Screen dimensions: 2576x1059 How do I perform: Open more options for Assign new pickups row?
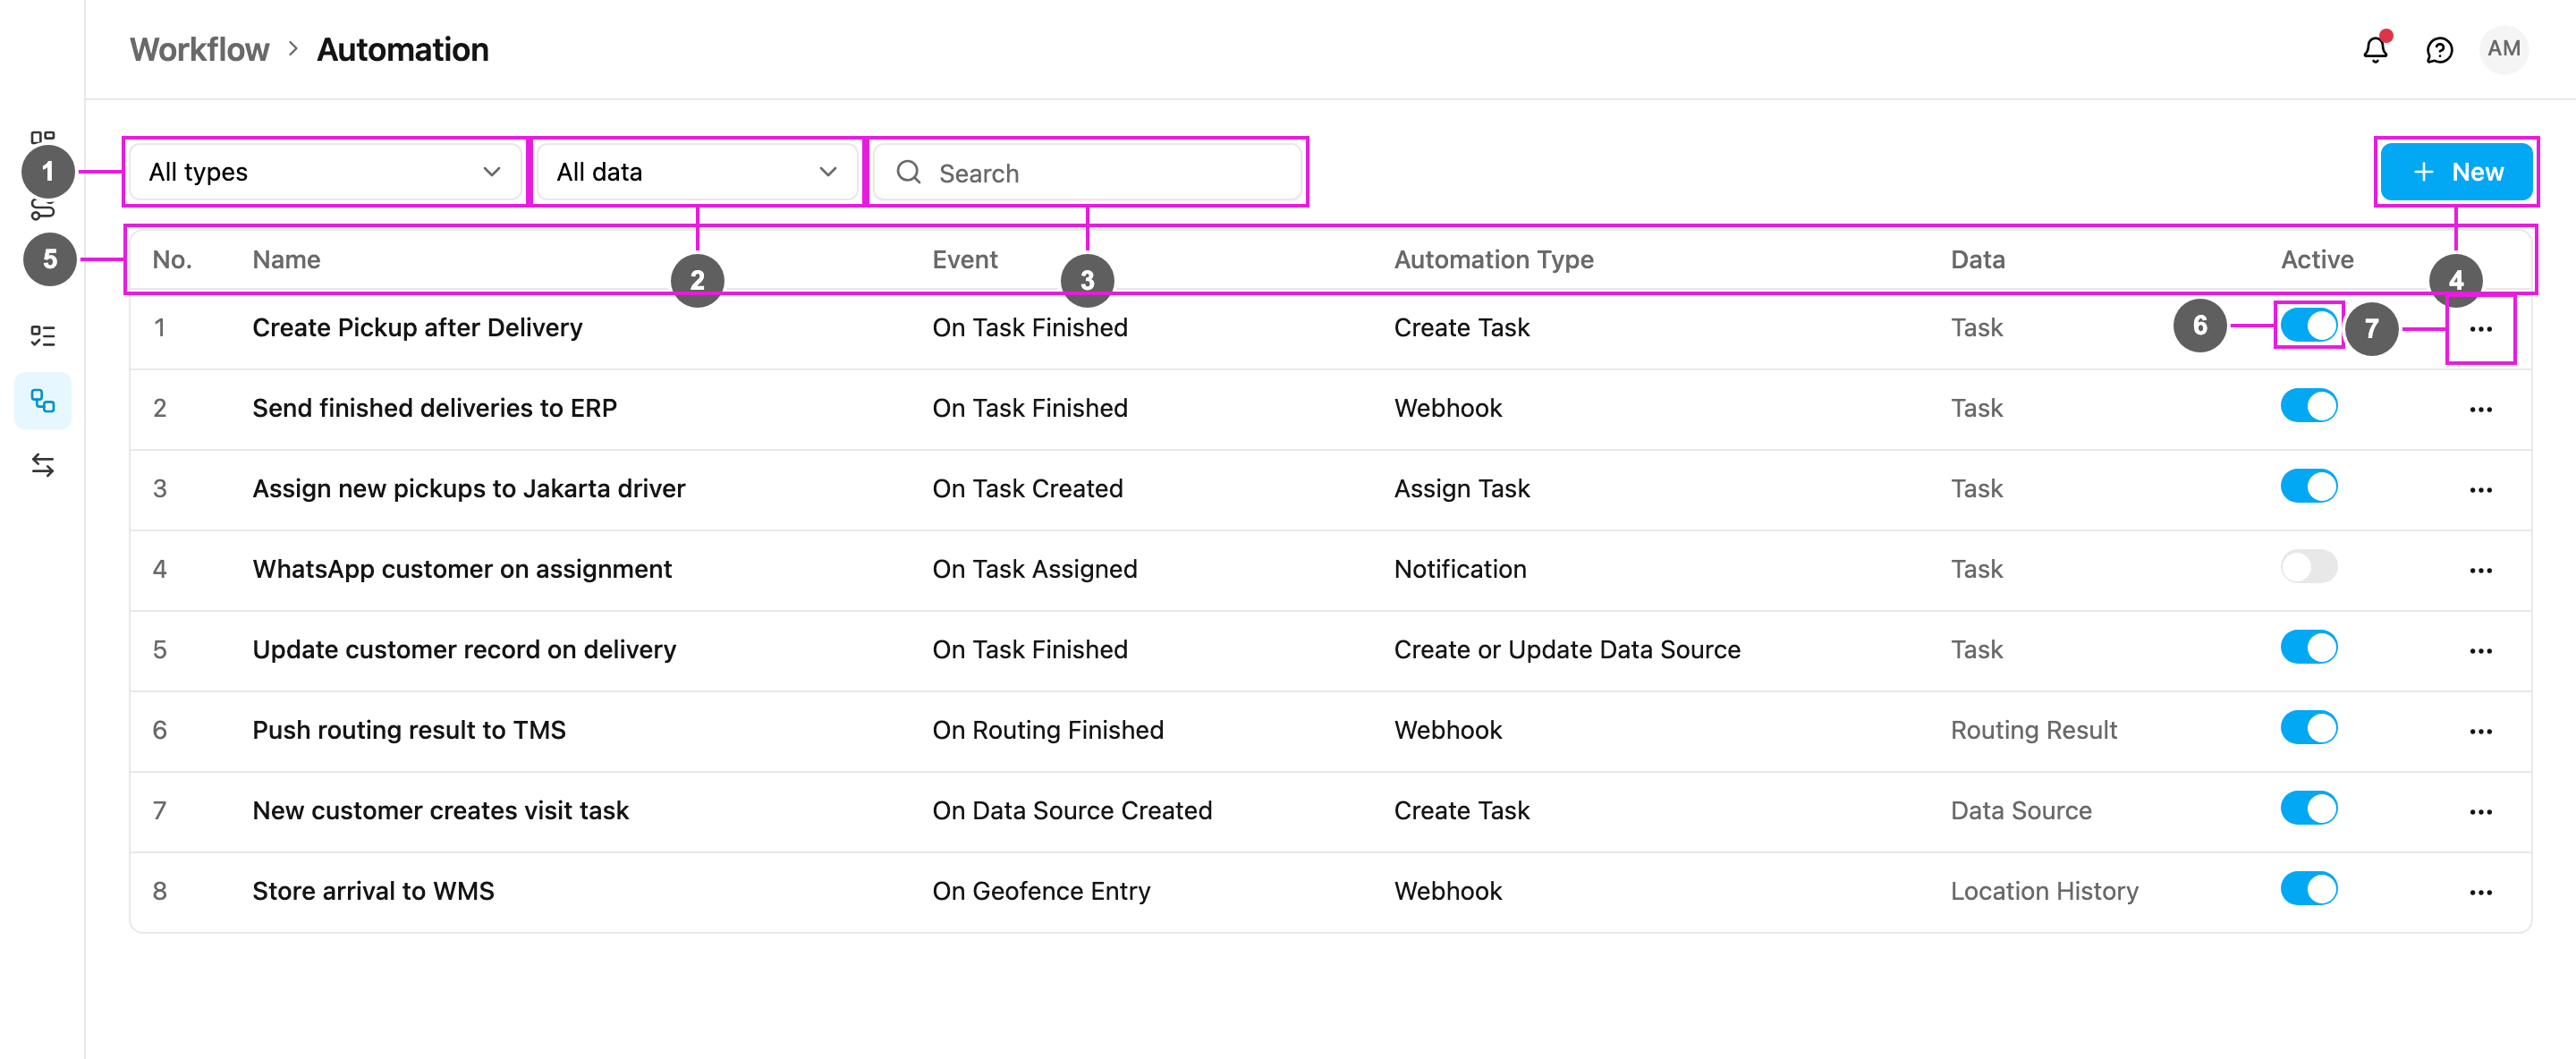coord(2480,490)
